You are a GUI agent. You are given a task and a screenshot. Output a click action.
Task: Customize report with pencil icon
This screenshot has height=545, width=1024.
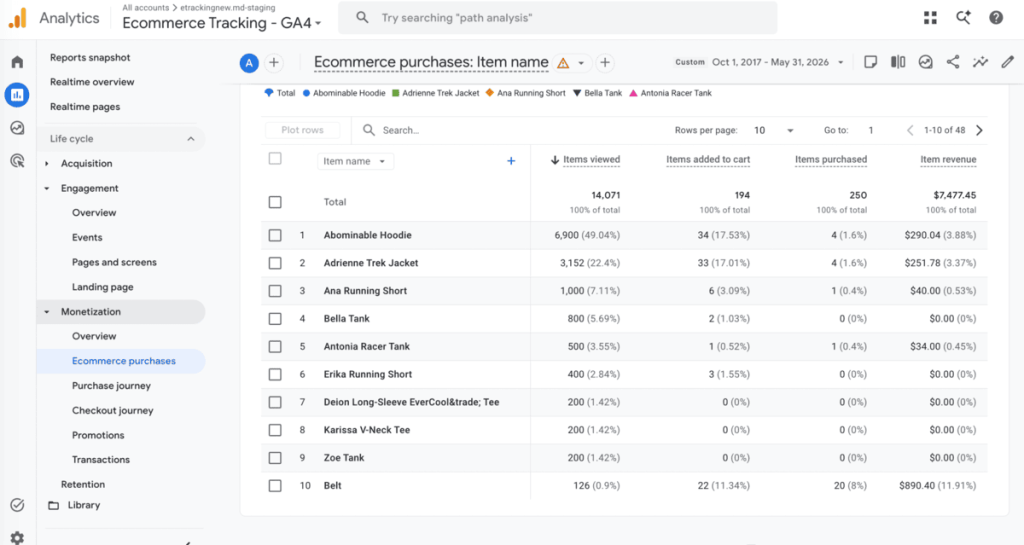tap(1008, 62)
